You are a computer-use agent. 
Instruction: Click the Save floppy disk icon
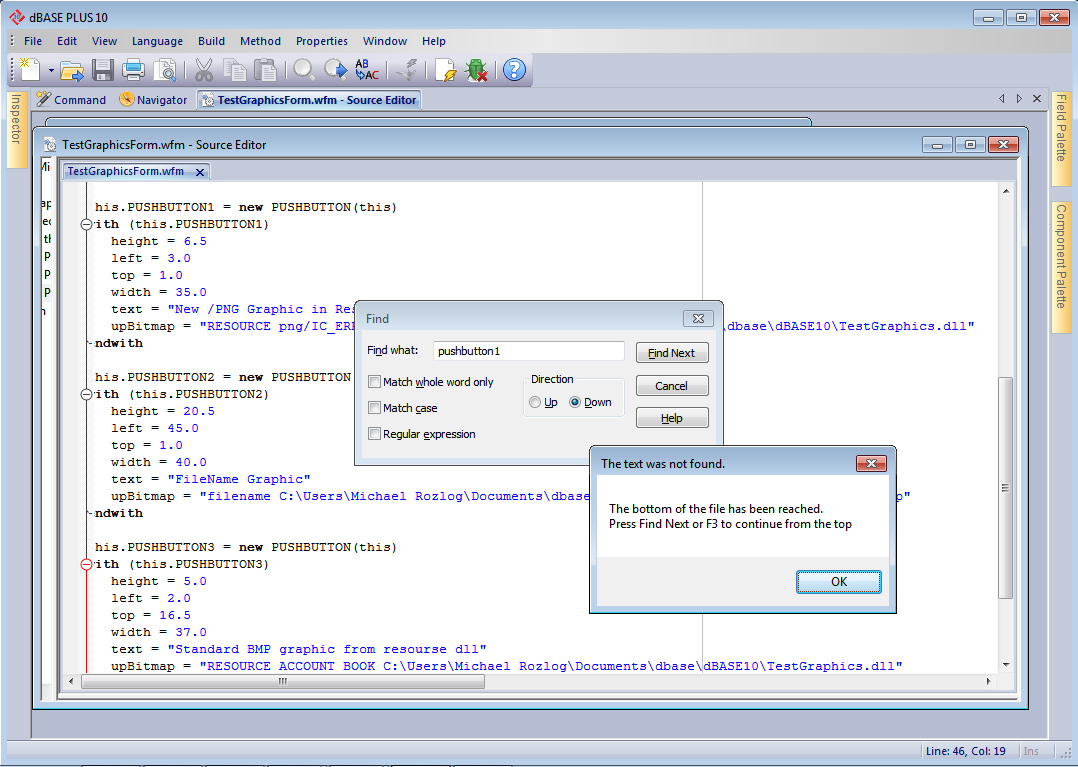(x=103, y=70)
